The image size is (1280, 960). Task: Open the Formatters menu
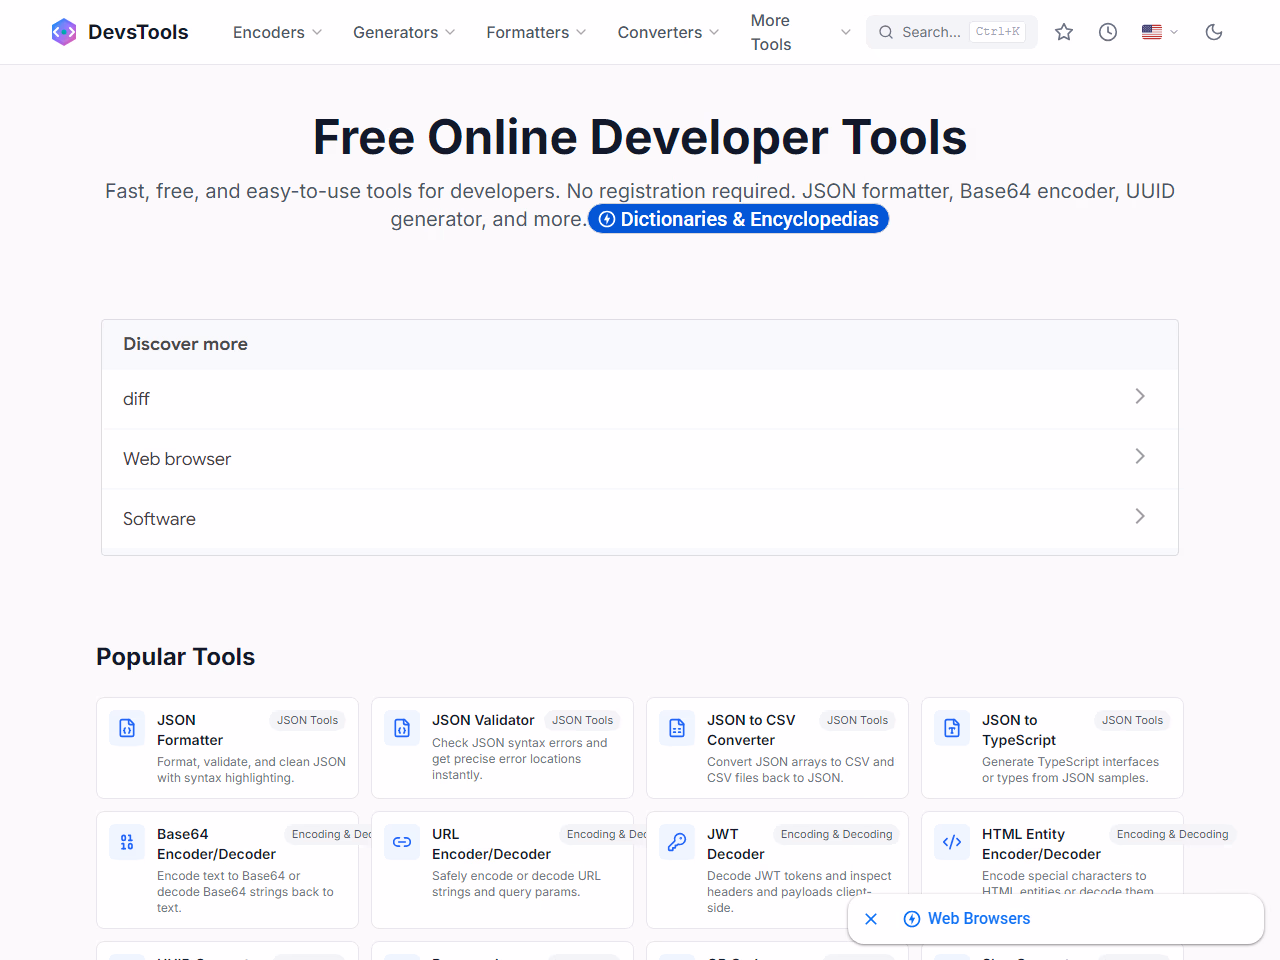click(536, 32)
